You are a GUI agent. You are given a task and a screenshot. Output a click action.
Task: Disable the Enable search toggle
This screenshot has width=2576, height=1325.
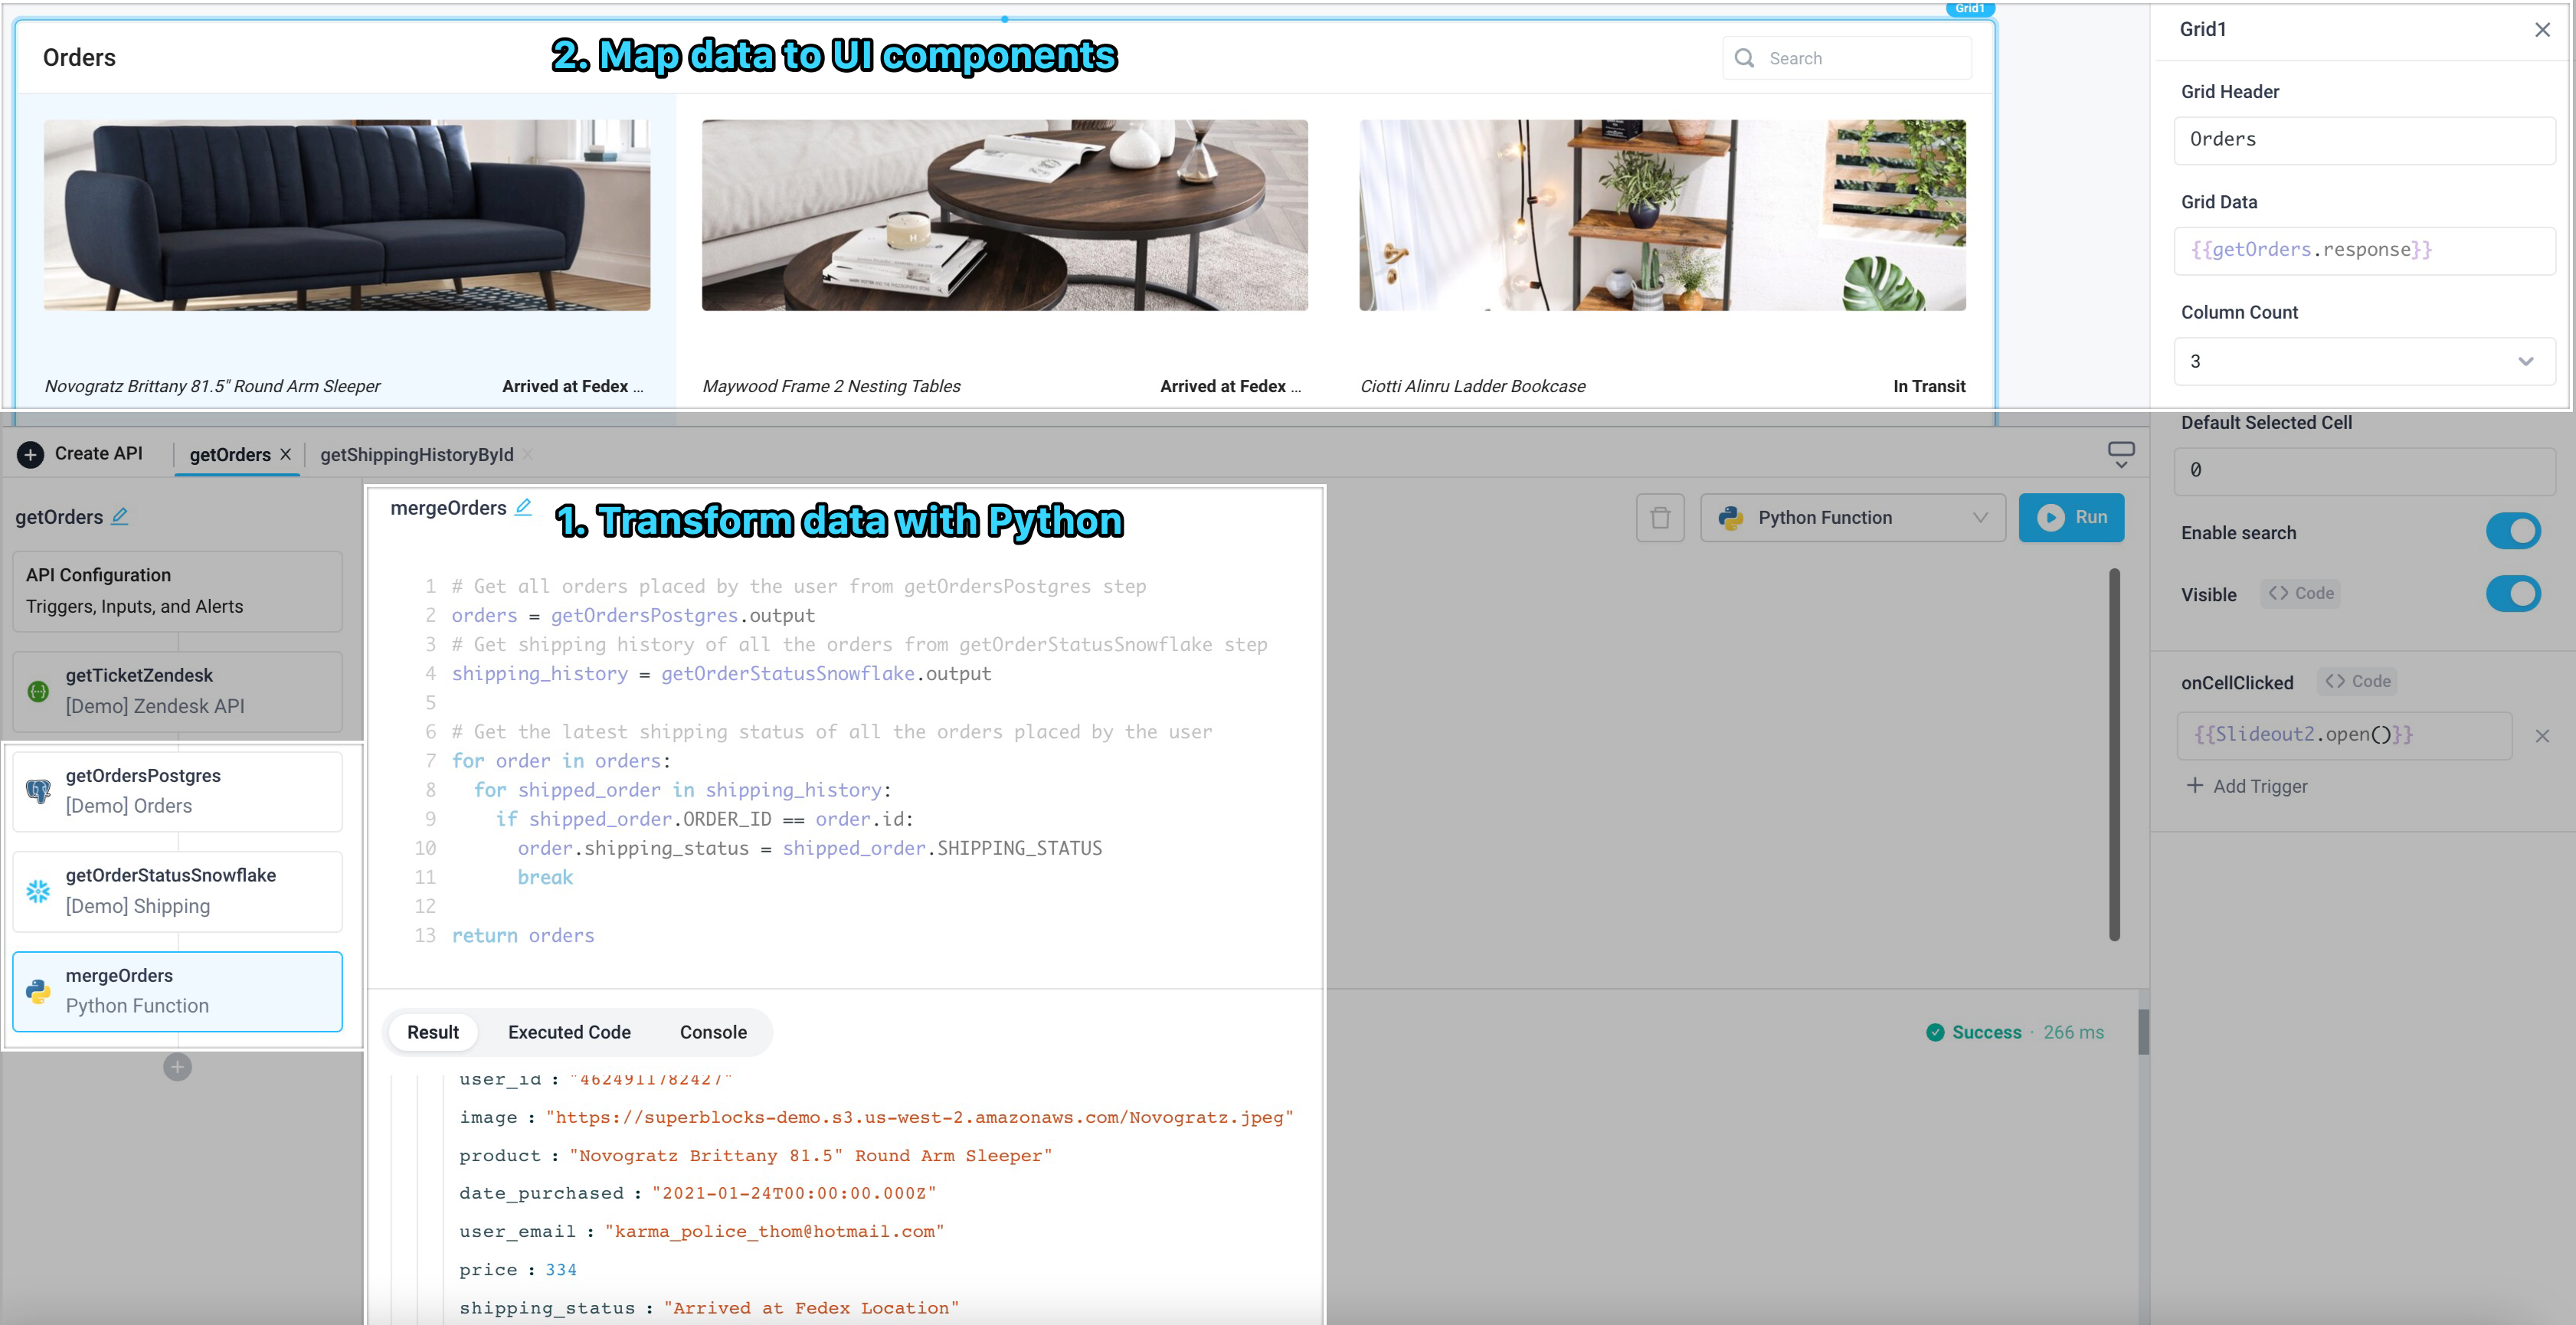(x=2514, y=531)
